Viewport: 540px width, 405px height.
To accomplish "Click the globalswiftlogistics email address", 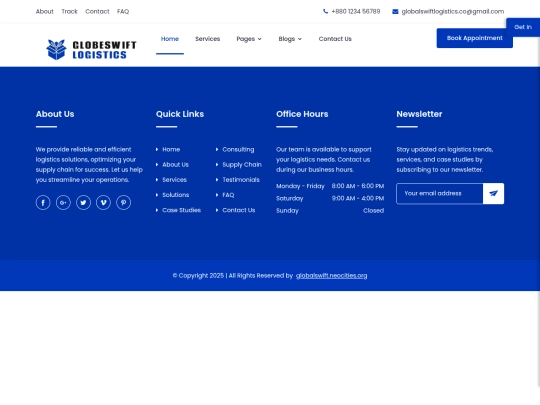I will pyautogui.click(x=453, y=11).
